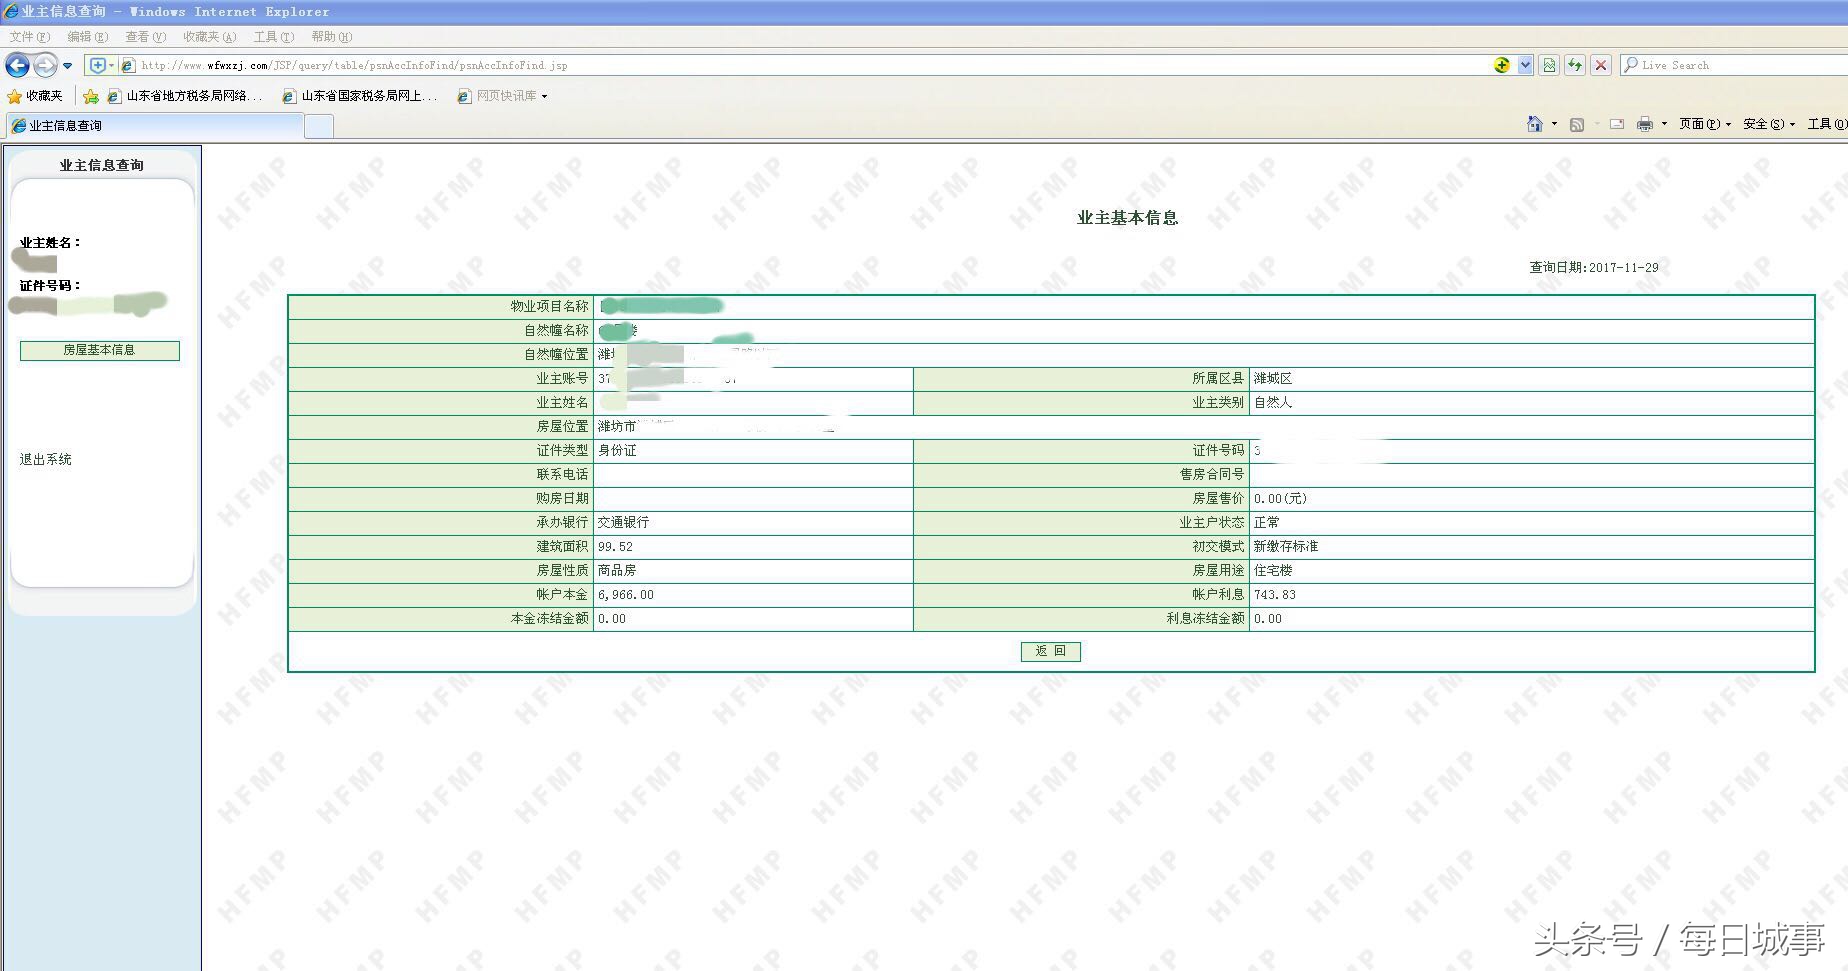
Task: Open the 收藏夹 favorites star button
Action: [x=35, y=96]
